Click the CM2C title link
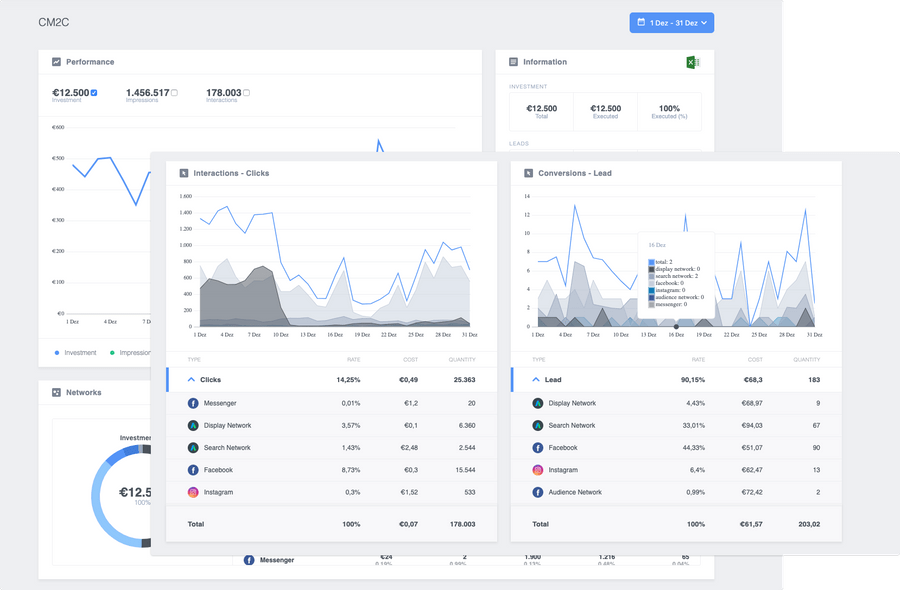The image size is (900, 590). point(53,22)
